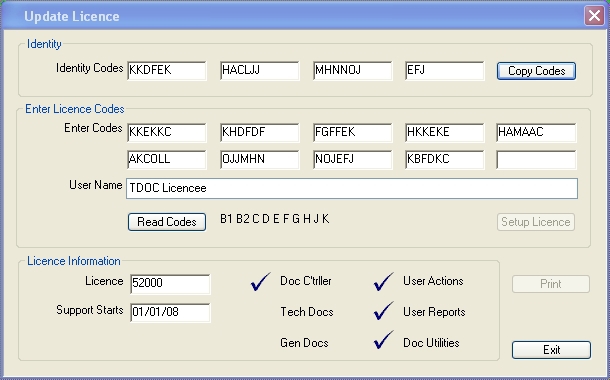Image resolution: width=610 pixels, height=380 pixels.
Task: Click the Doc C'trller checkmark
Action: (260, 282)
